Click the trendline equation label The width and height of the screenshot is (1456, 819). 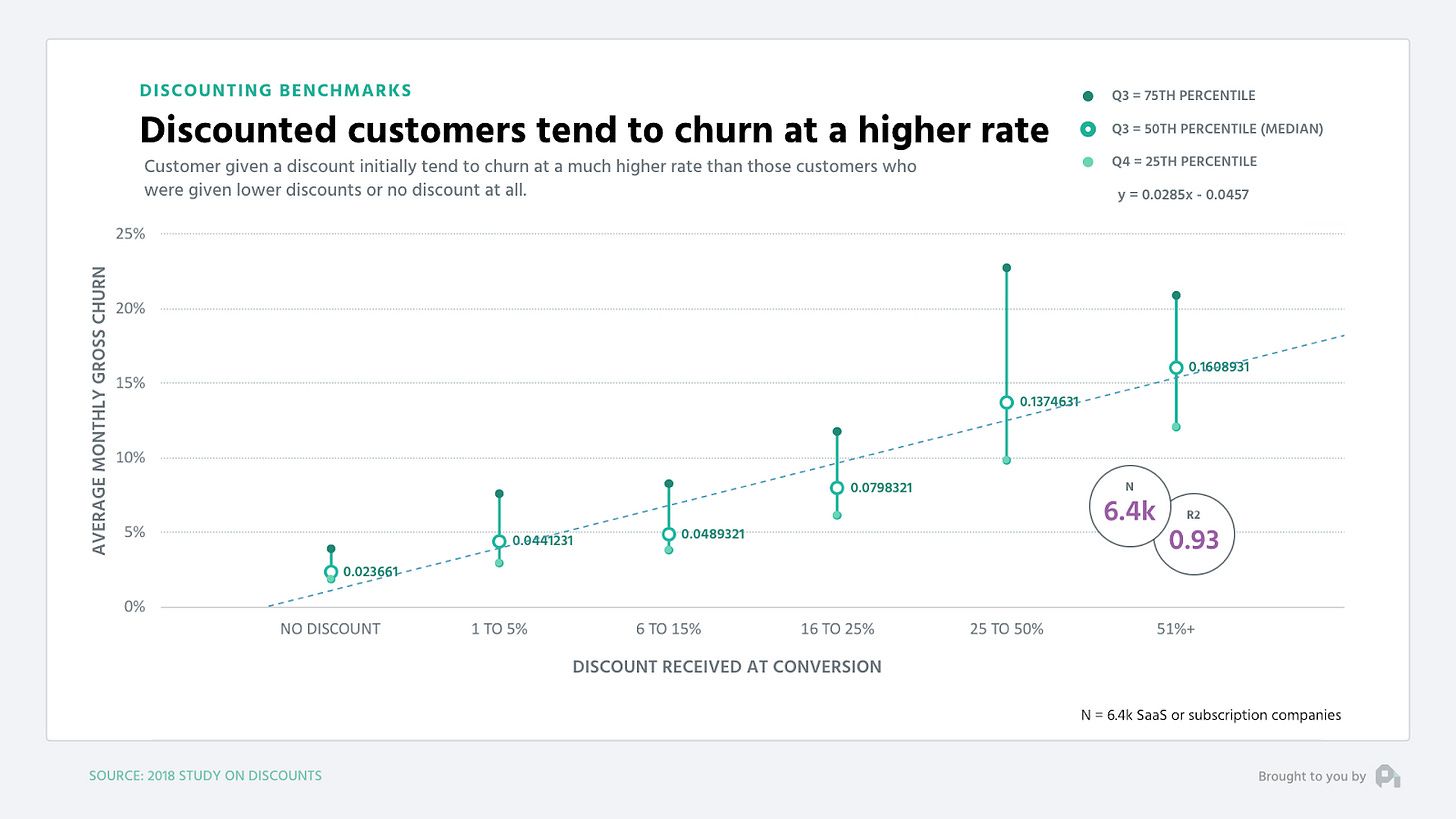pyautogui.click(x=1182, y=195)
